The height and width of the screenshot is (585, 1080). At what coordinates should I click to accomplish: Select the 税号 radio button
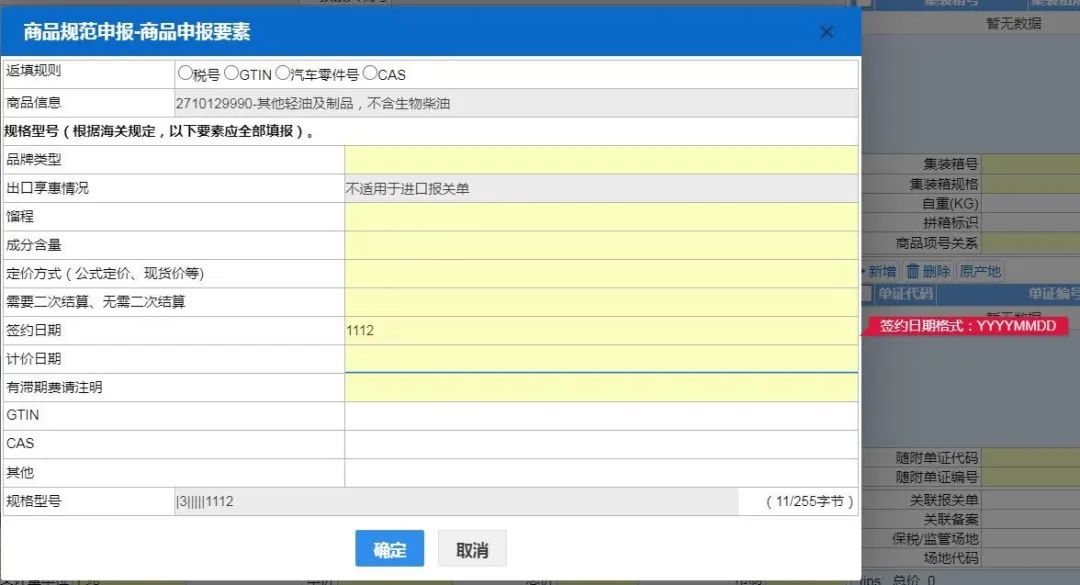click(185, 73)
